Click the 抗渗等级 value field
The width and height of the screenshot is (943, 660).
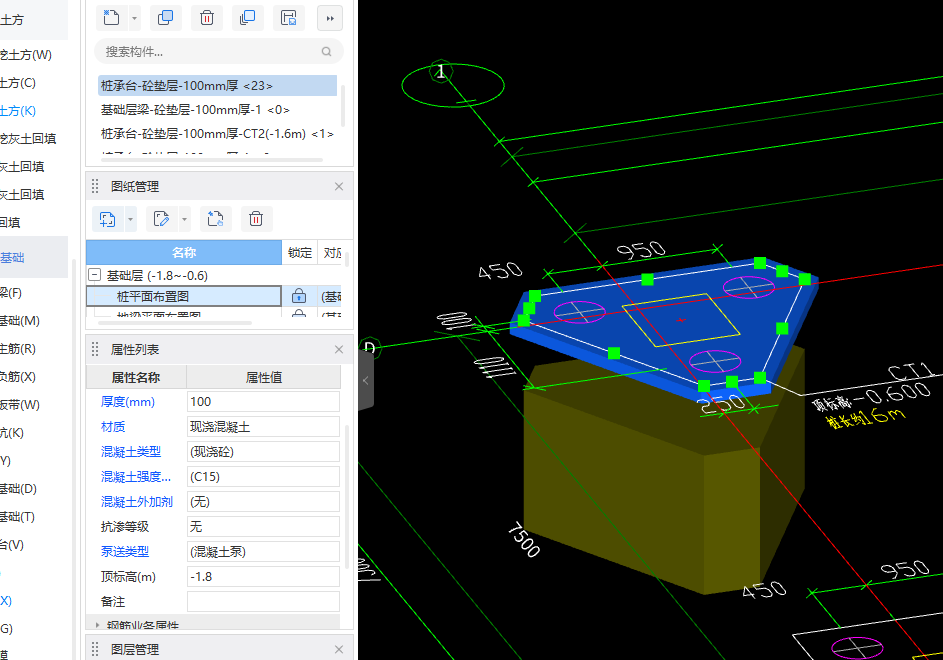click(x=263, y=526)
